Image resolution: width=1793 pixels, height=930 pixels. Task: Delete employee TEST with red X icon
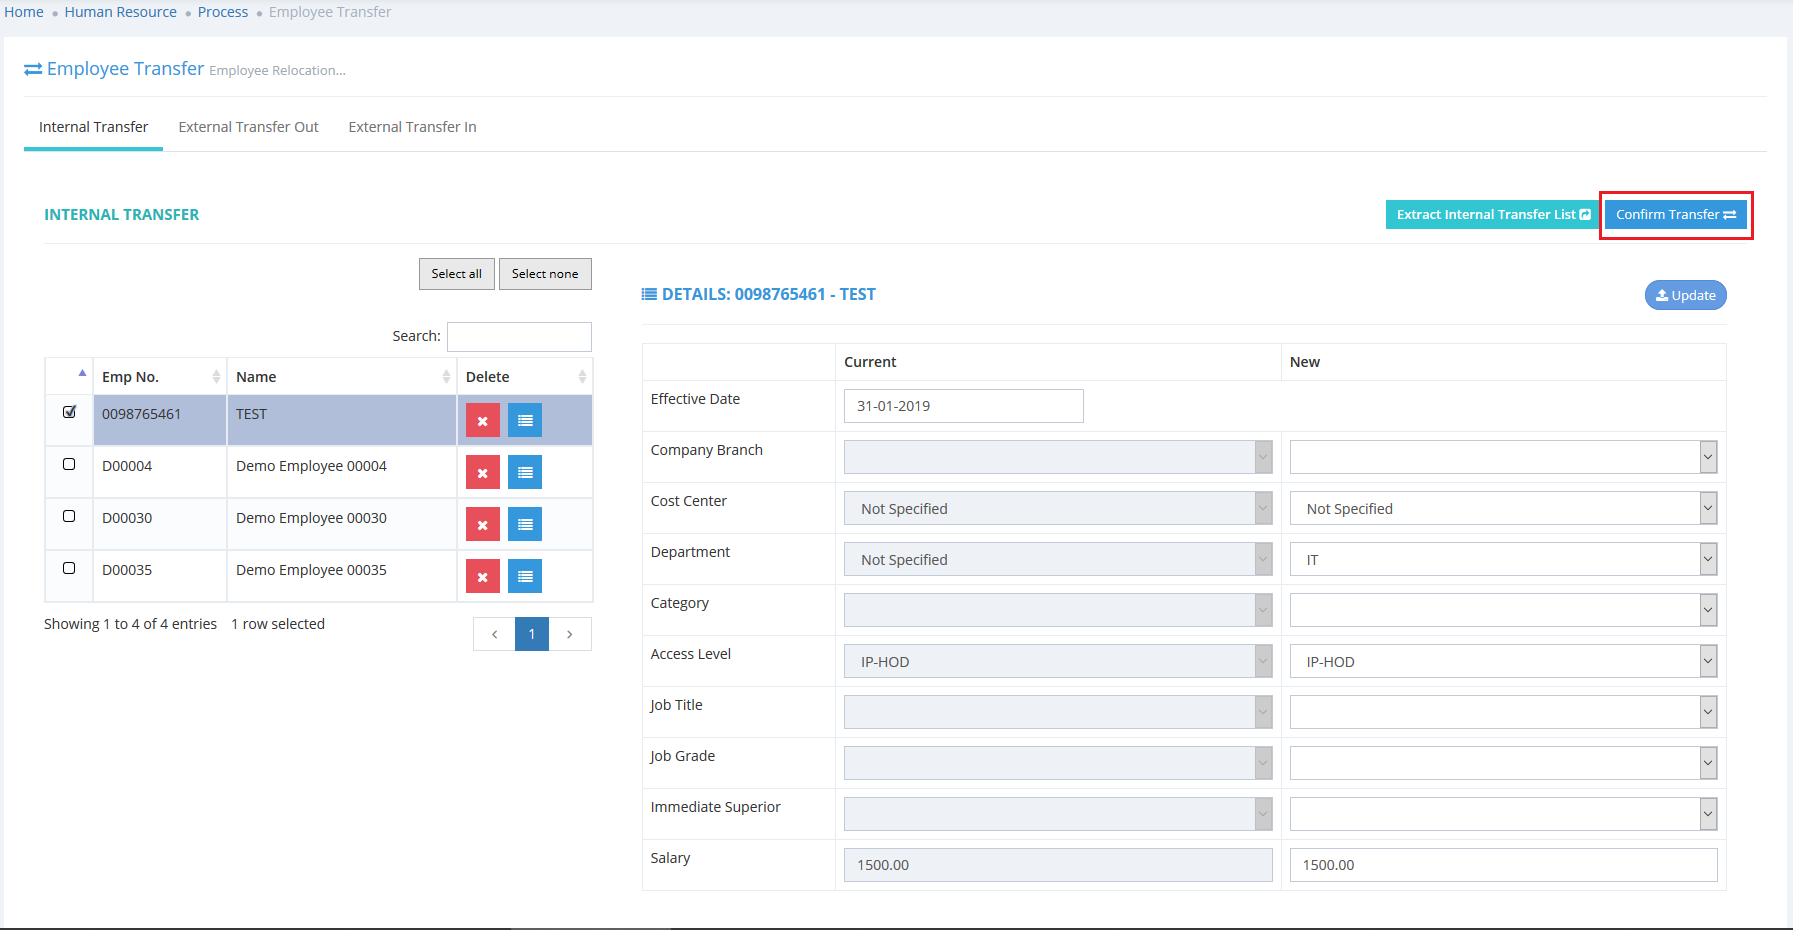482,421
